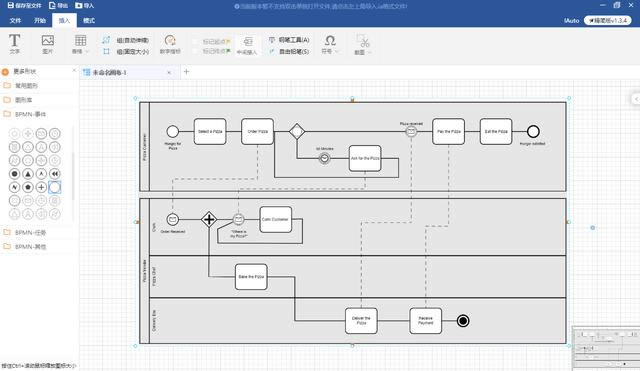Click the 导出 export button
Screen dimensions: 640x371
click(58, 6)
